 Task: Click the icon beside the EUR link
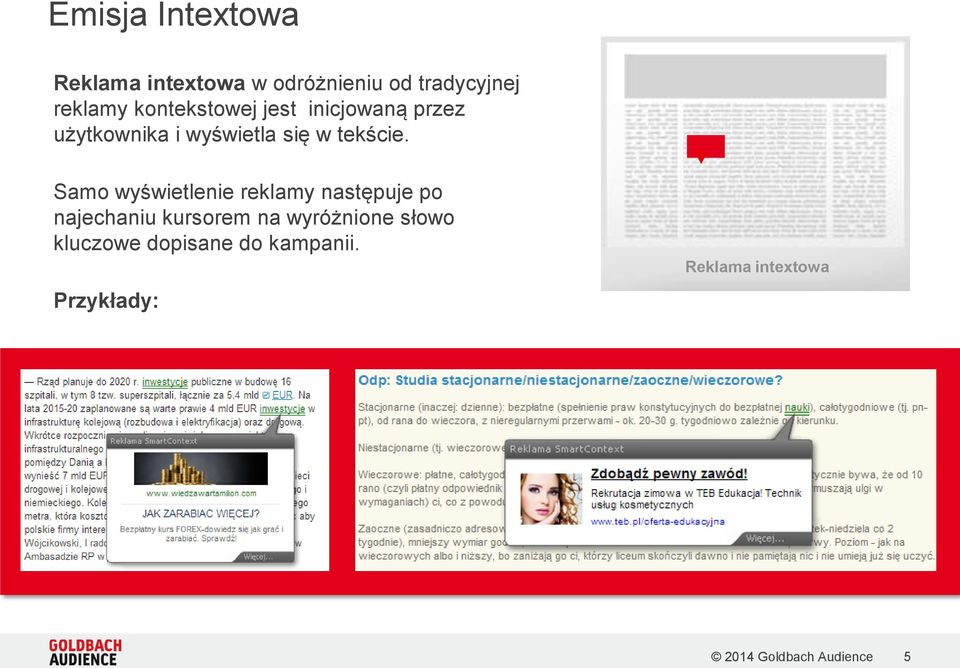[x=266, y=396]
